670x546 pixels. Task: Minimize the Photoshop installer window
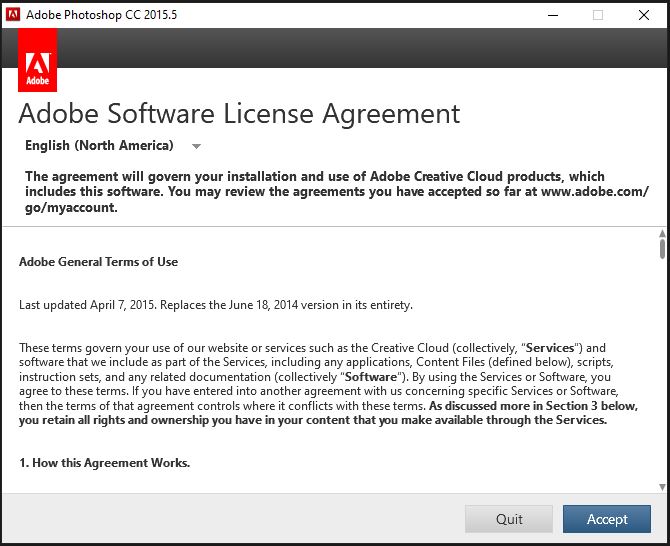pos(553,15)
